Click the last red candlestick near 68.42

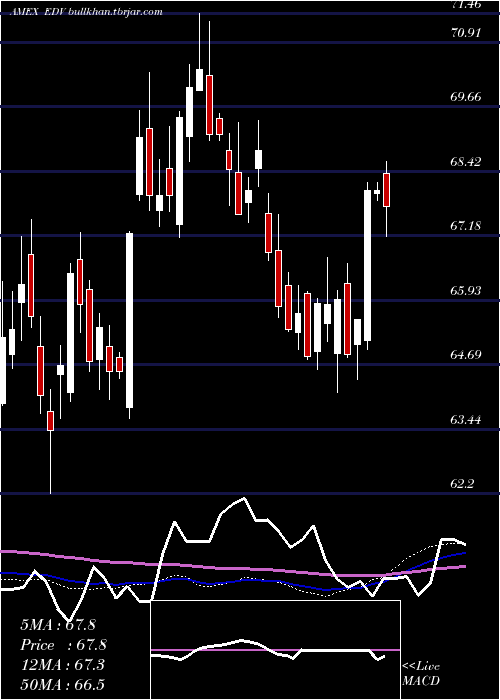(387, 190)
